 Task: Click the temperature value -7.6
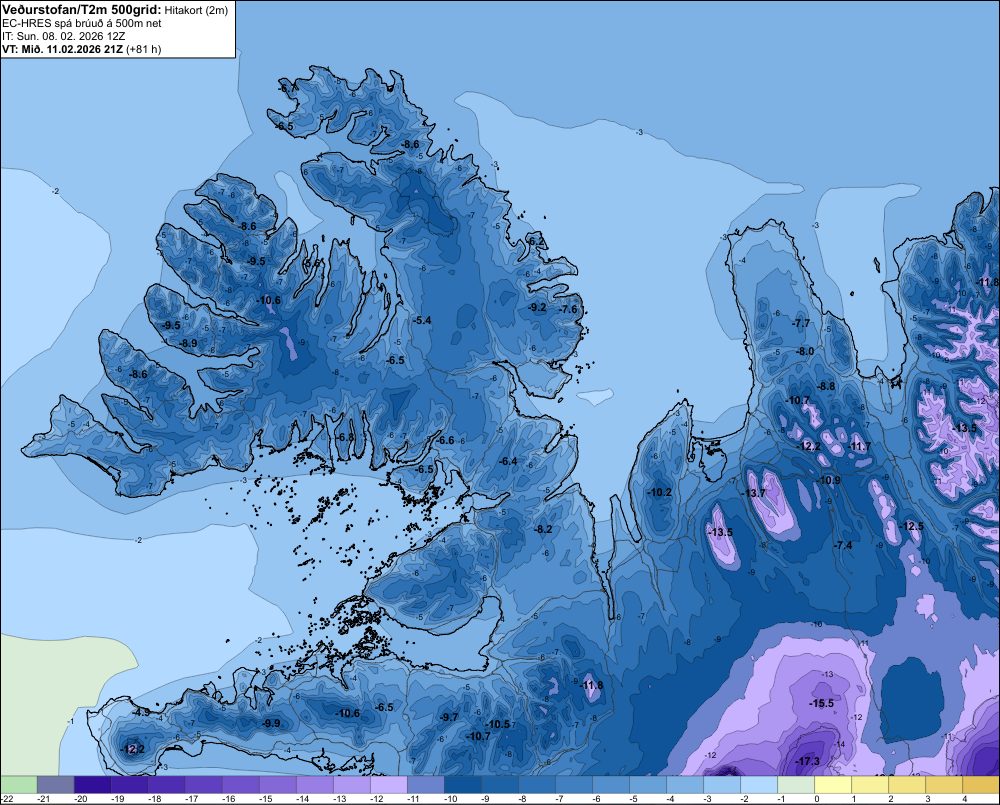[568, 309]
